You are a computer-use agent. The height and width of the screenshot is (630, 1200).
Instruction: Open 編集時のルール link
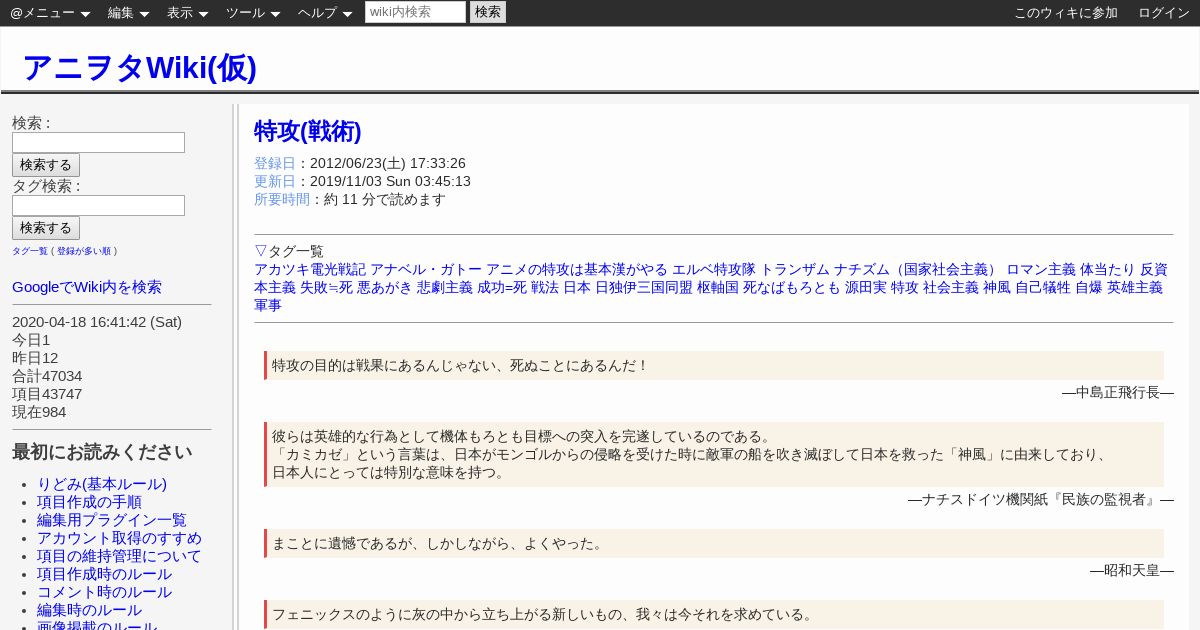(x=89, y=610)
